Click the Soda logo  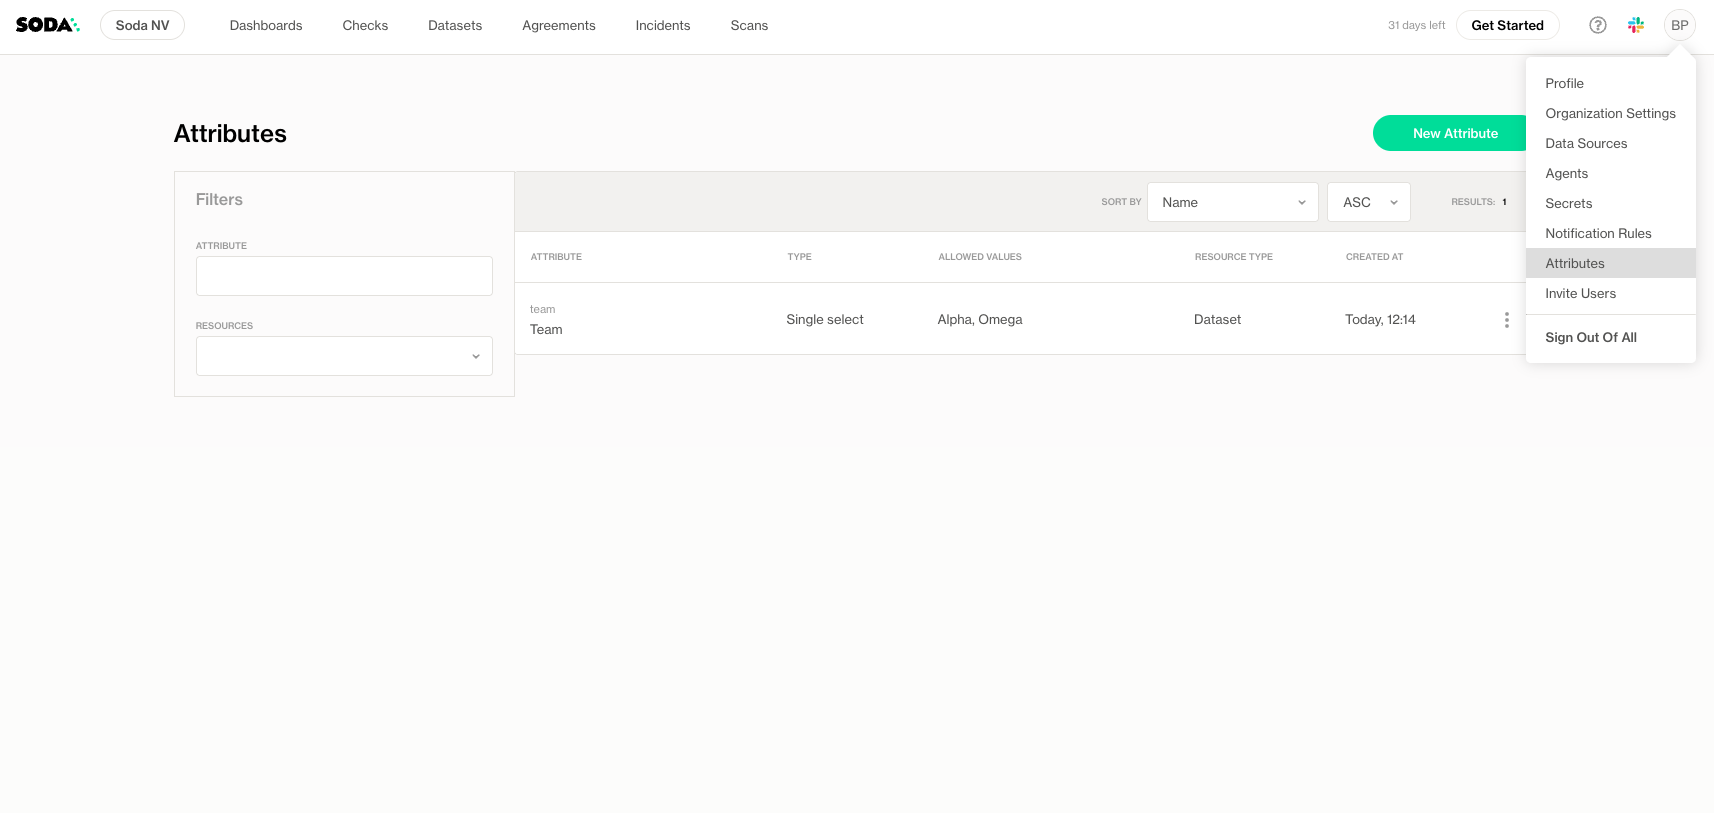(47, 25)
